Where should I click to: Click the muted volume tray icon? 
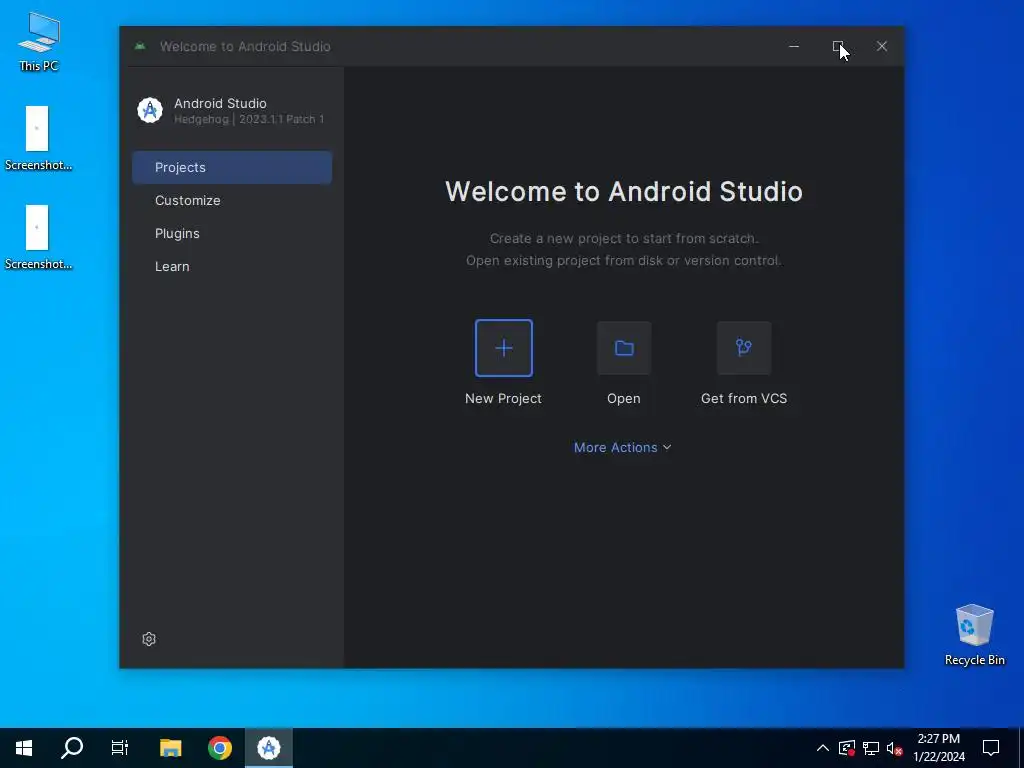click(x=895, y=748)
